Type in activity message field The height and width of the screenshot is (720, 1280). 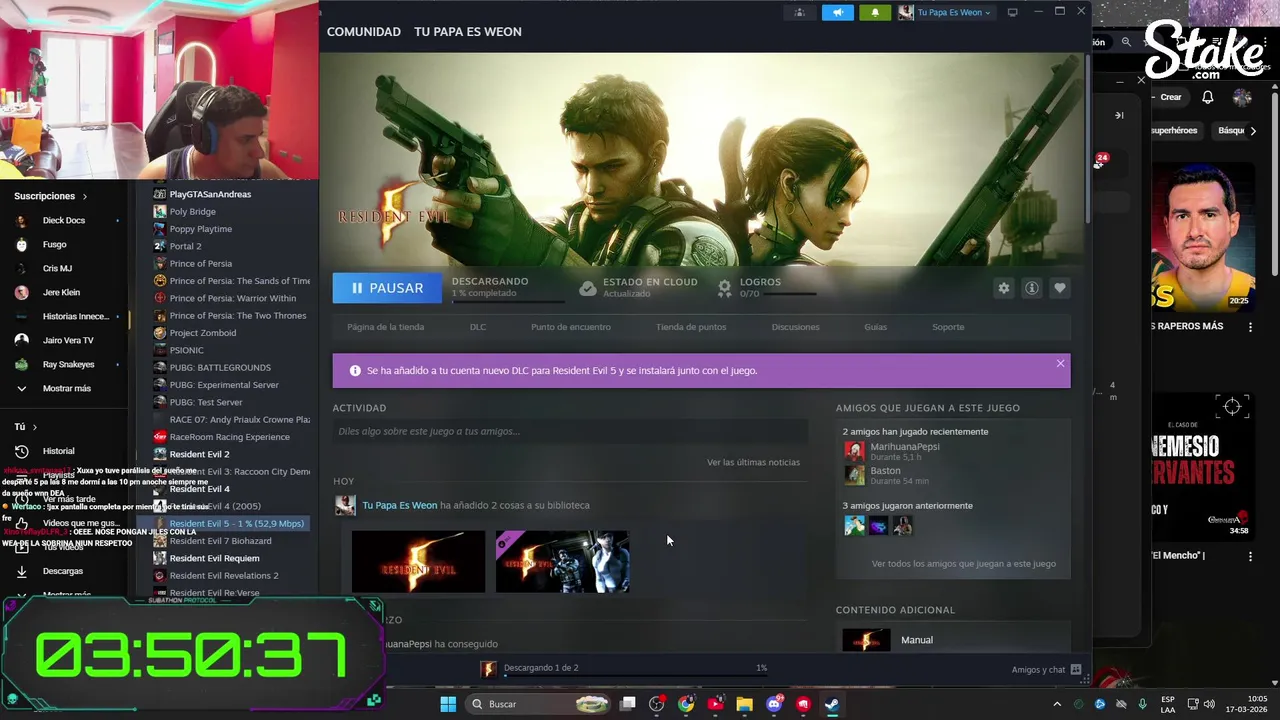(x=570, y=432)
